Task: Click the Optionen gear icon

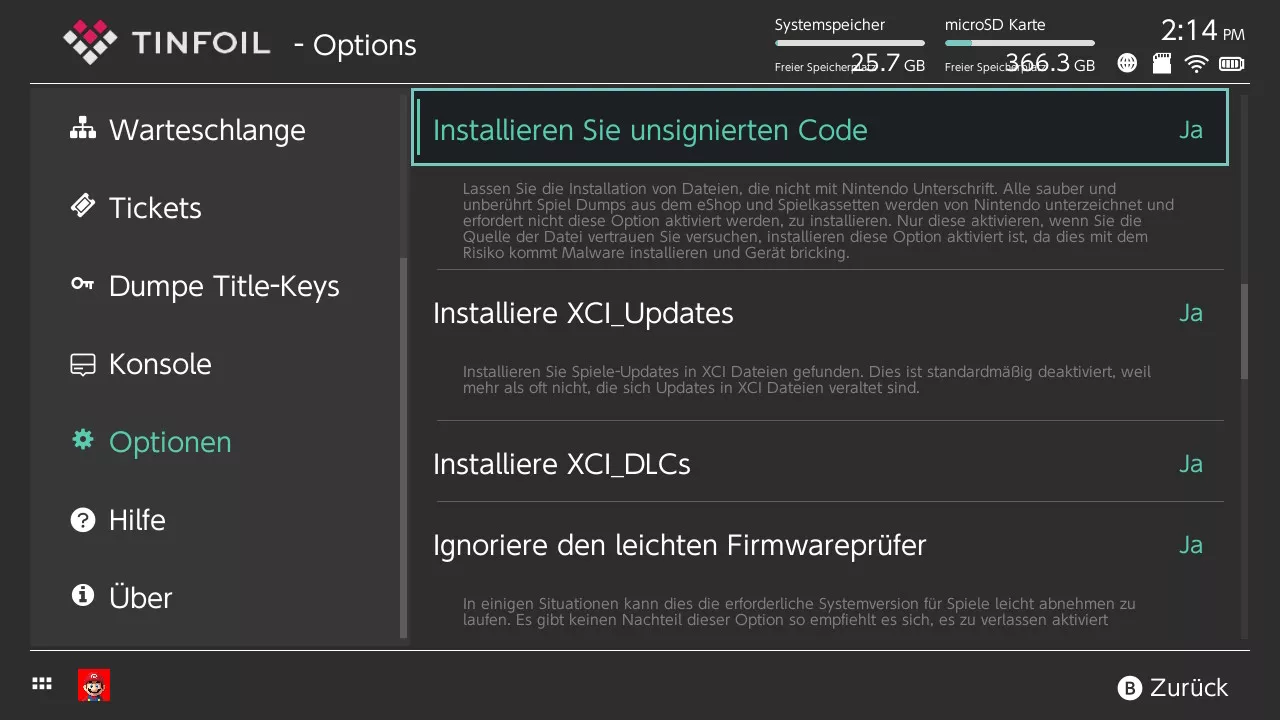Action: (x=82, y=440)
